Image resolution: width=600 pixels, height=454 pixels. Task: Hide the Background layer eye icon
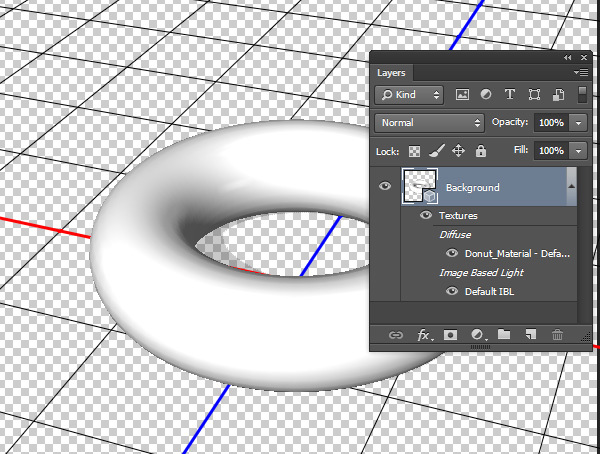coord(385,187)
